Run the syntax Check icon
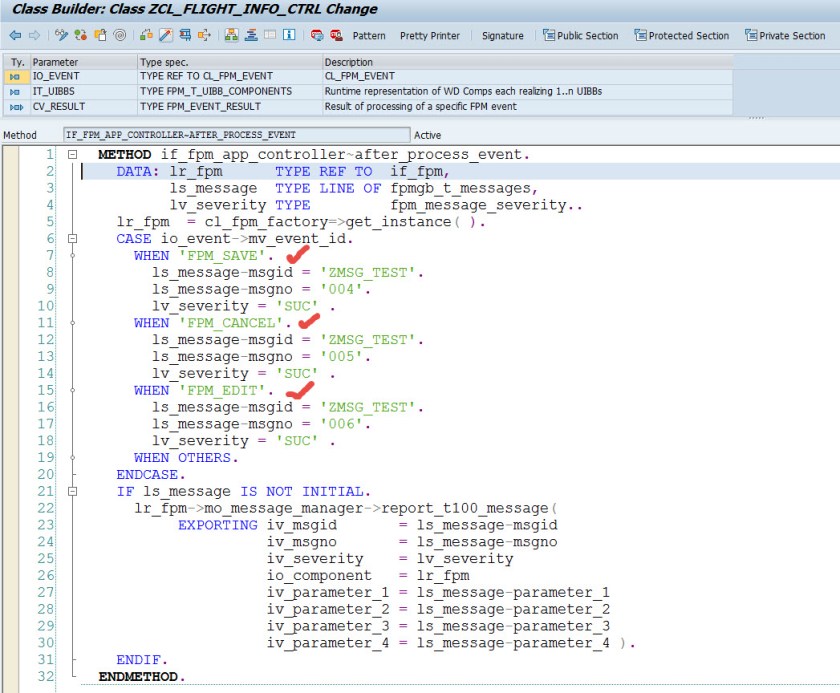The width and height of the screenshot is (840, 693). tap(147, 35)
